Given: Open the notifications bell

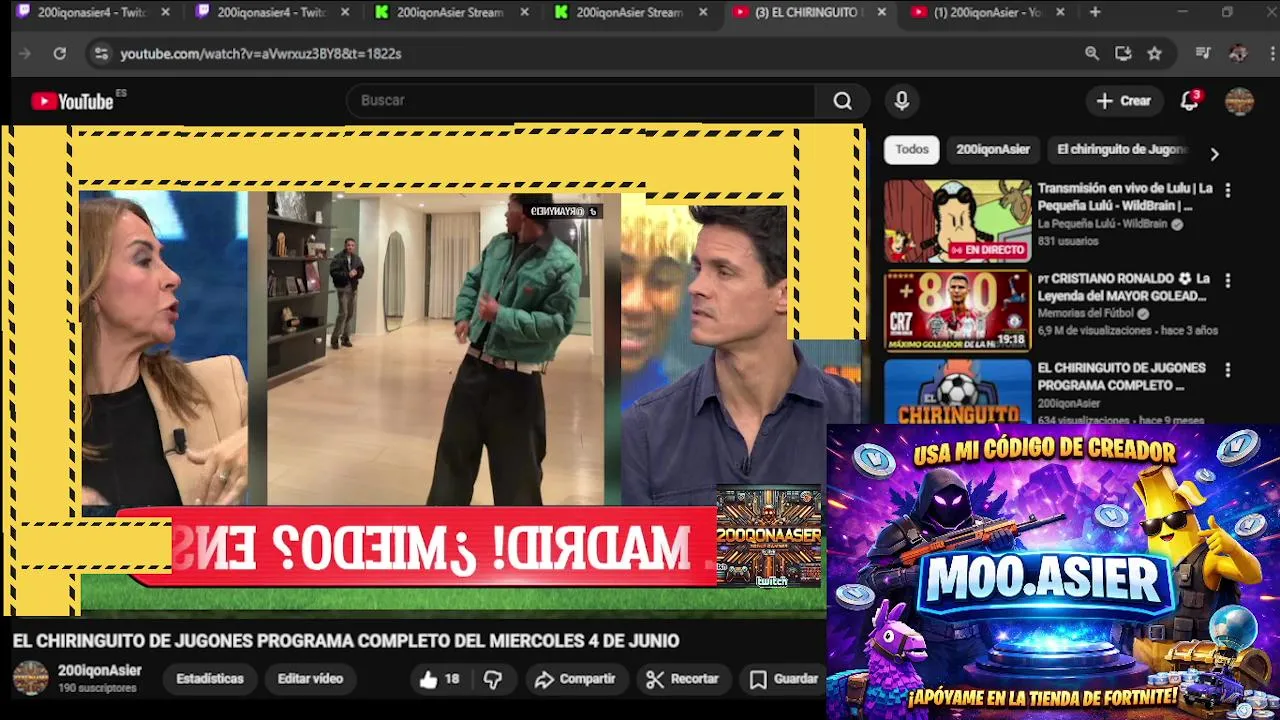Looking at the screenshot, I should 1189,101.
